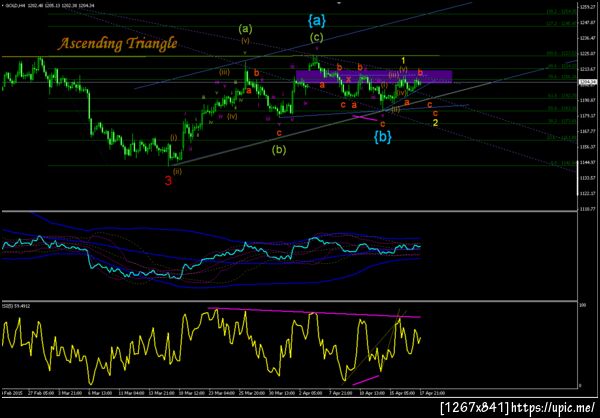Click the 'Ascending Triangle' chart title text
The width and height of the screenshot is (600, 418).
(117, 44)
